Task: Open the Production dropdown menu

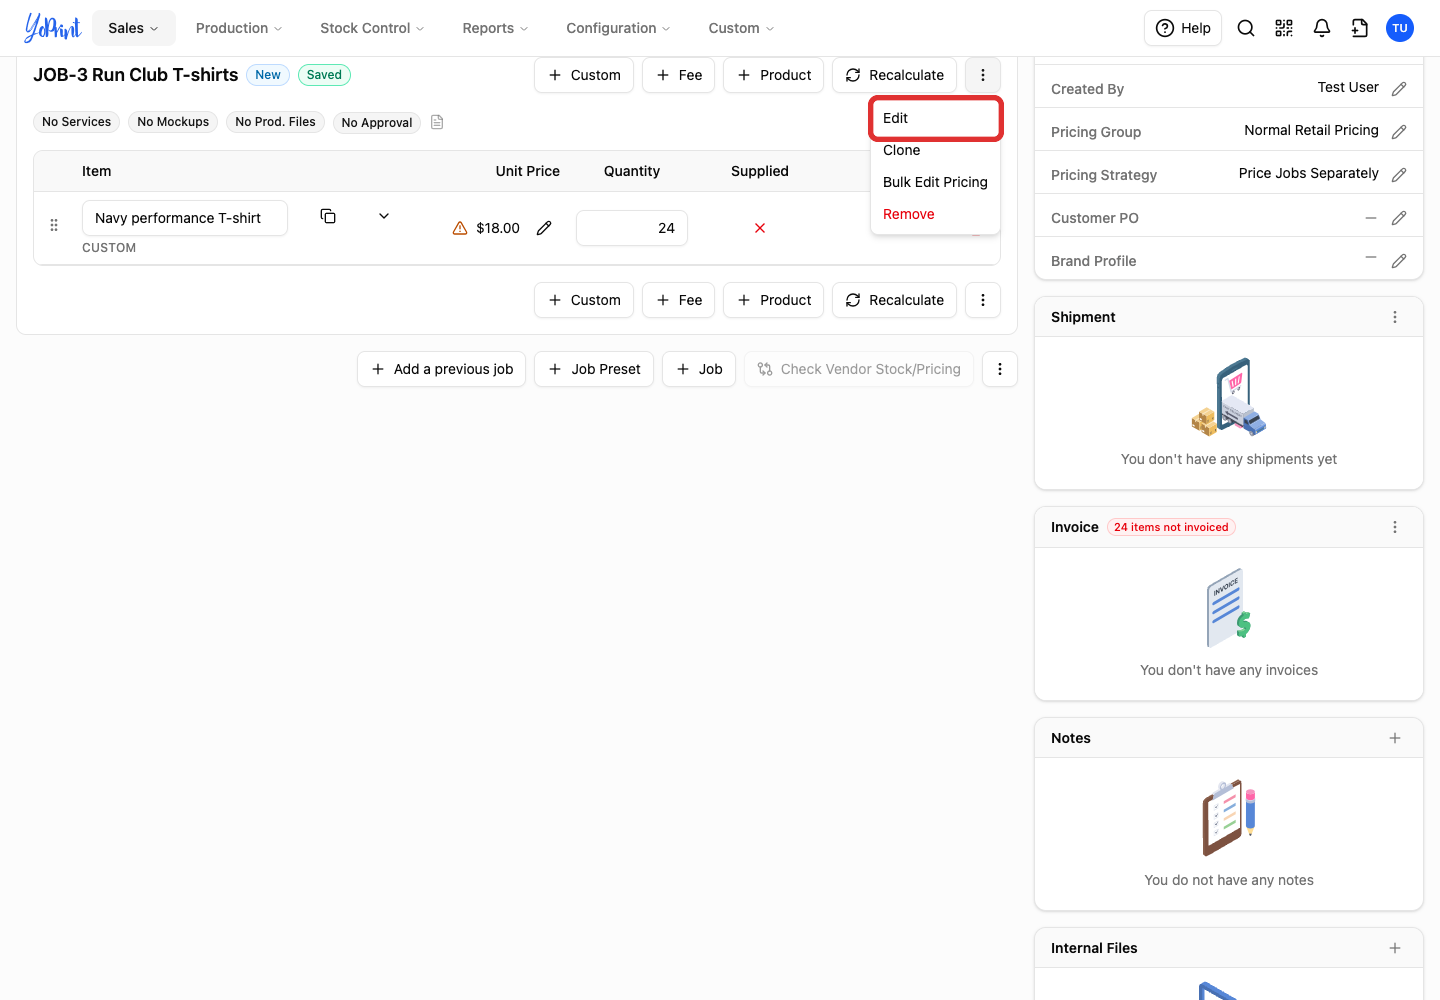Action: (x=239, y=28)
